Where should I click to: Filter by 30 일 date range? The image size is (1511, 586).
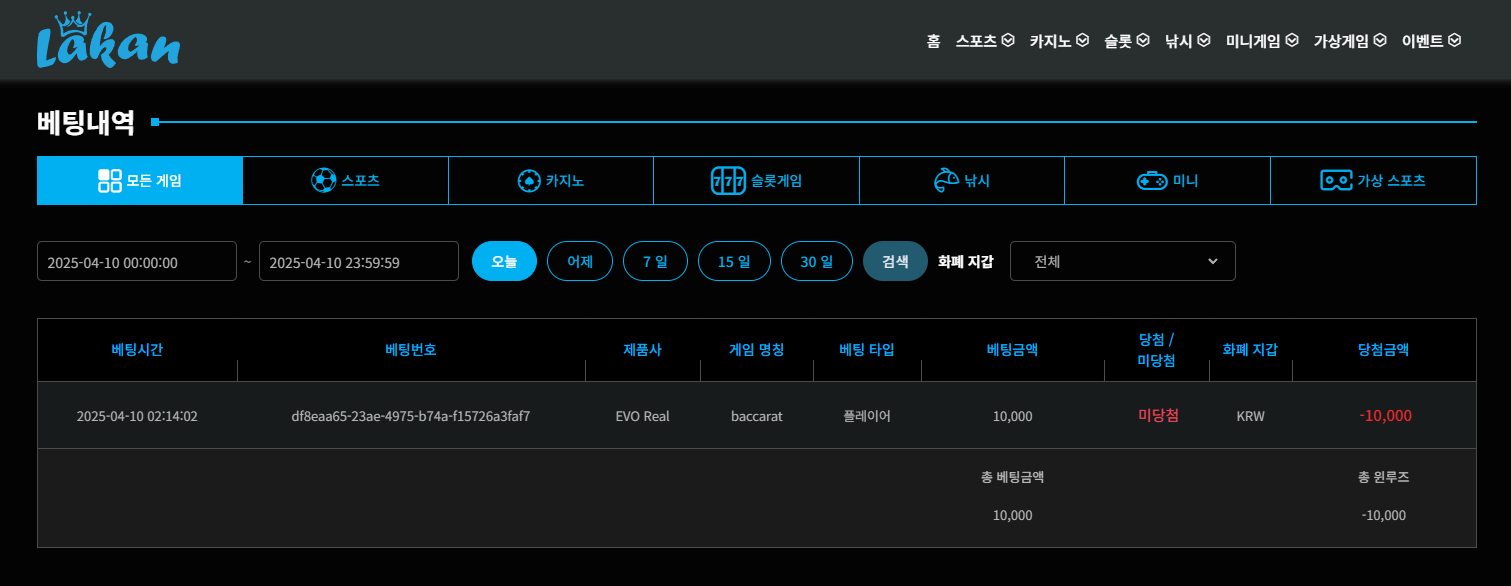[816, 261]
